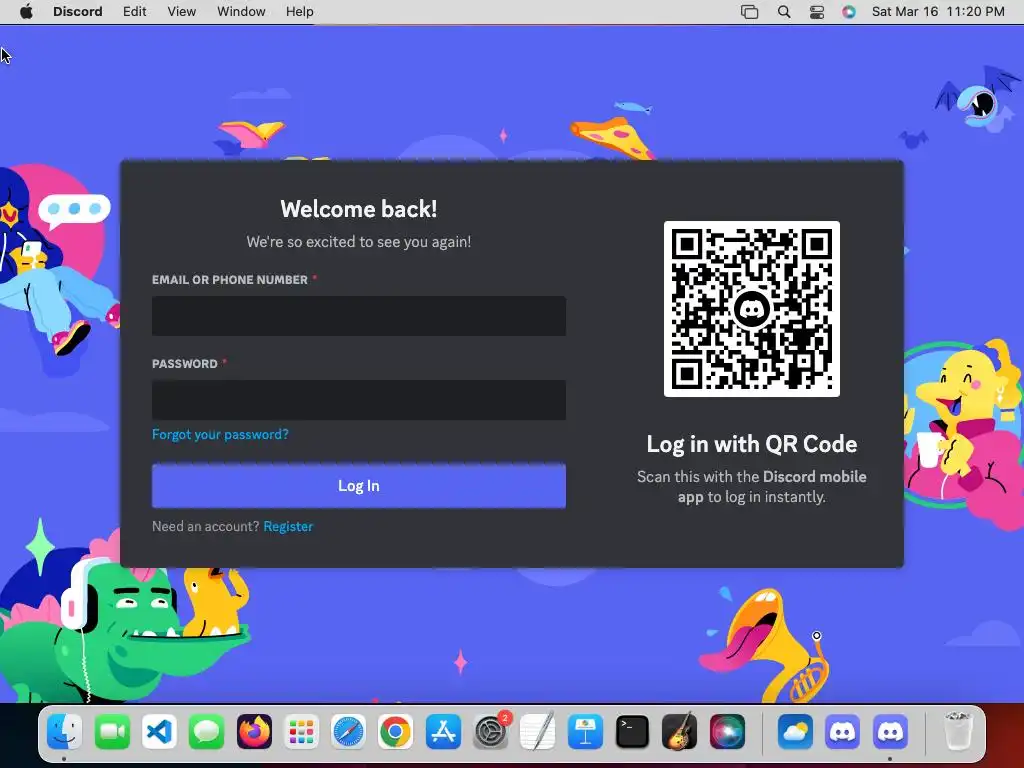Click the Log In button
The width and height of the screenshot is (1024, 768).
point(359,486)
